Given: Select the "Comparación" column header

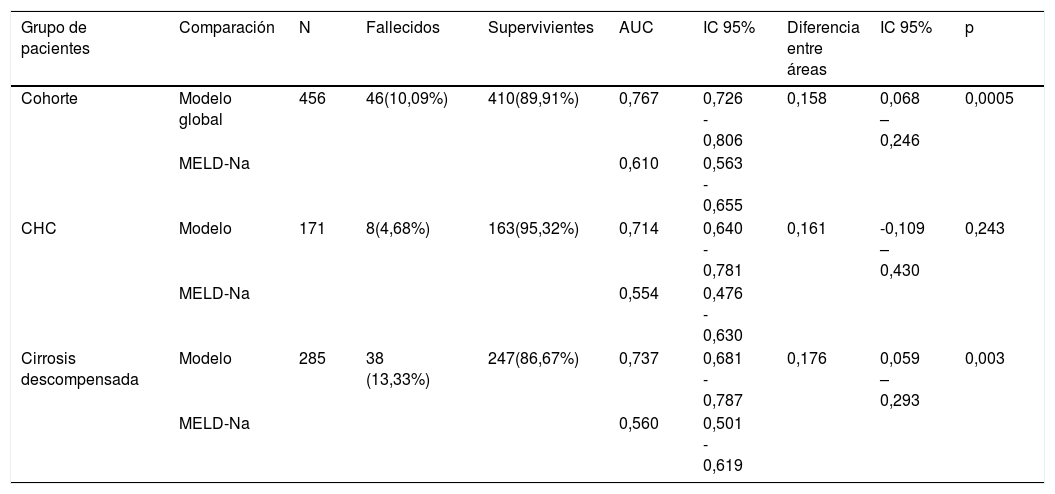Looking at the screenshot, I should pos(226,29).
